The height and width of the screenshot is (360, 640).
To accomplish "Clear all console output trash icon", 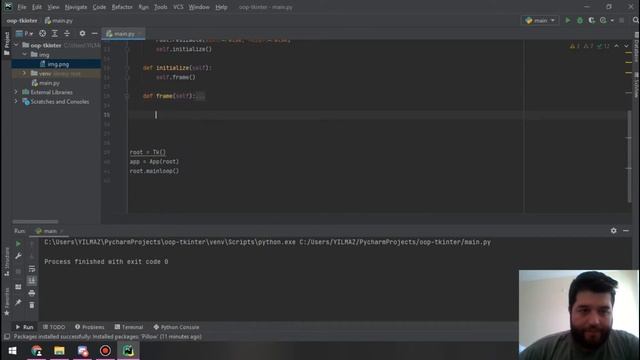I will pos(32,305).
